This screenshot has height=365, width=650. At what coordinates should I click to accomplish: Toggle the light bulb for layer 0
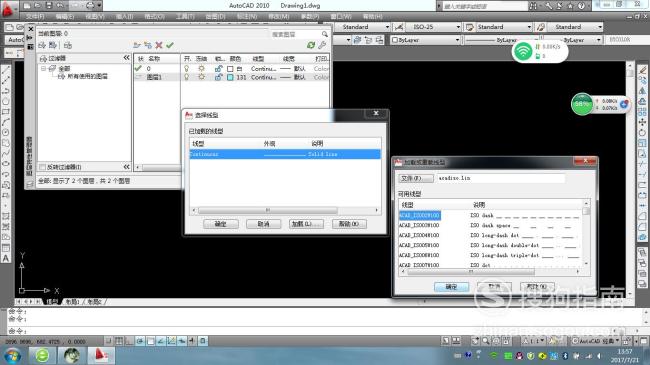click(187, 68)
